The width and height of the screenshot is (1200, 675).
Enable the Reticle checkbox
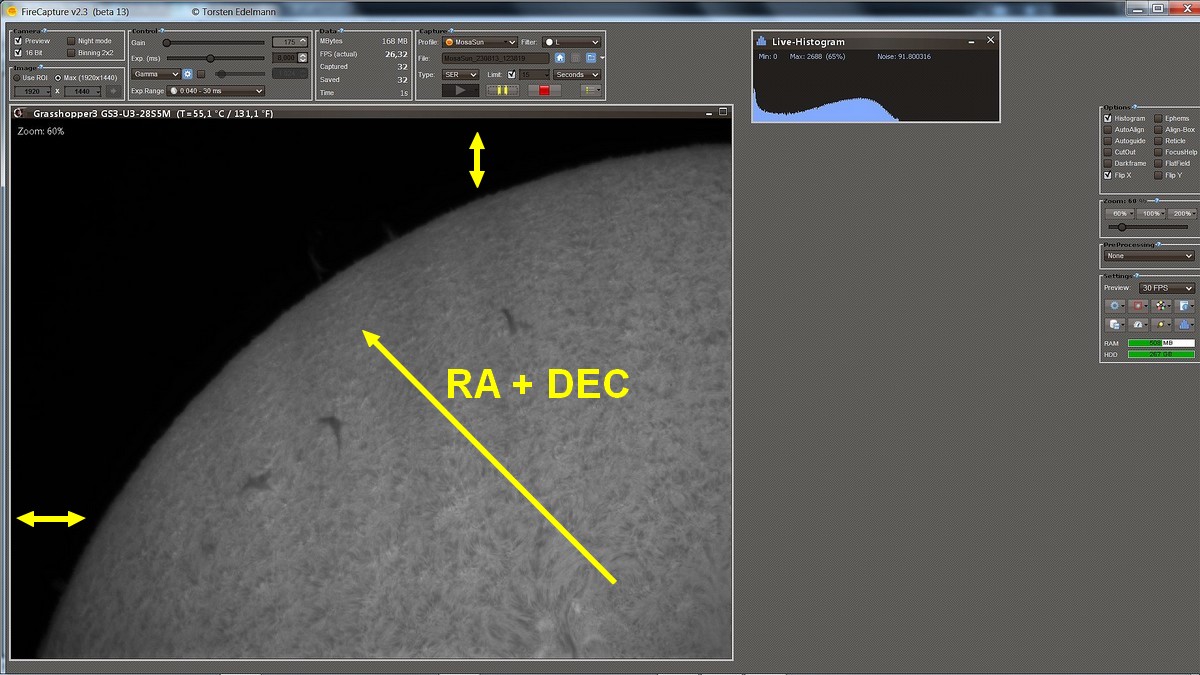(x=1159, y=141)
